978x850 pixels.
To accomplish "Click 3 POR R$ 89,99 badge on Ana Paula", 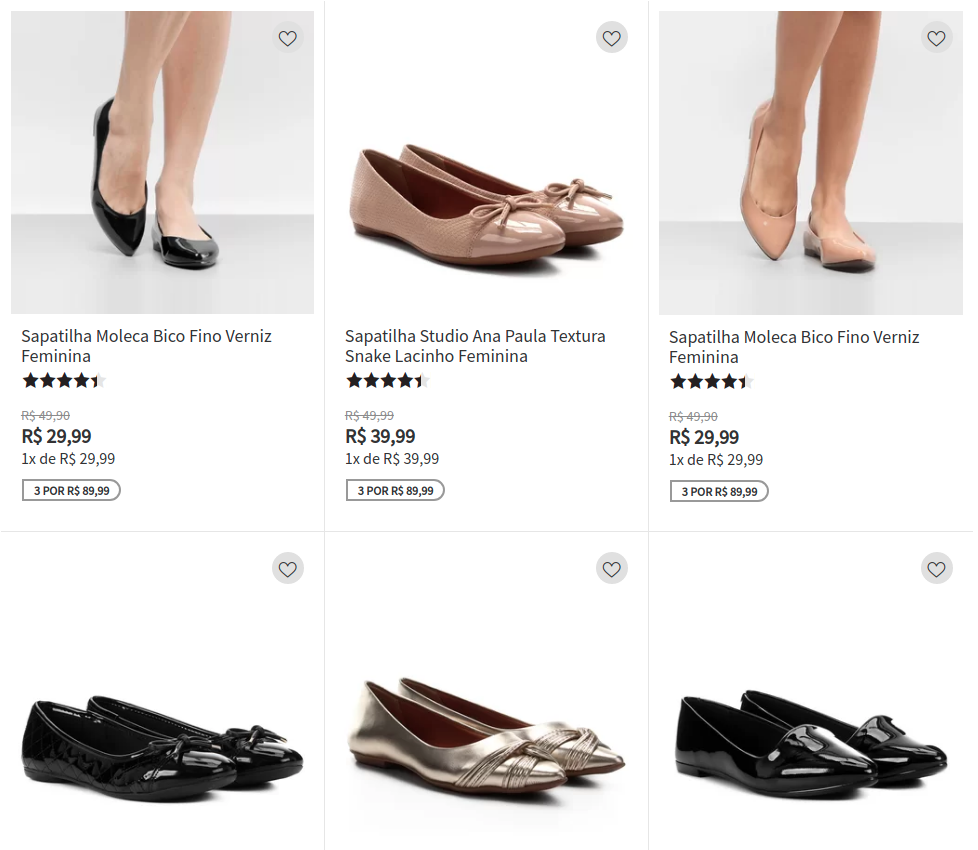I will pyautogui.click(x=395, y=490).
